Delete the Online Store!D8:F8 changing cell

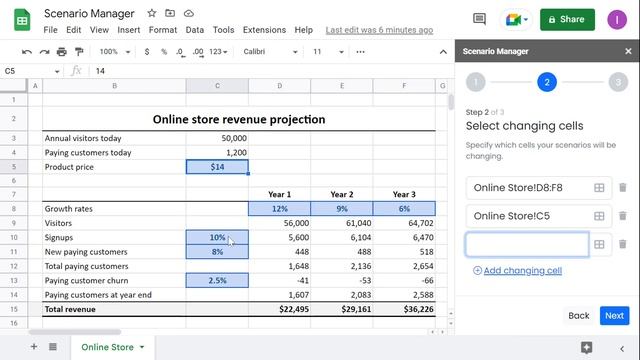point(622,187)
